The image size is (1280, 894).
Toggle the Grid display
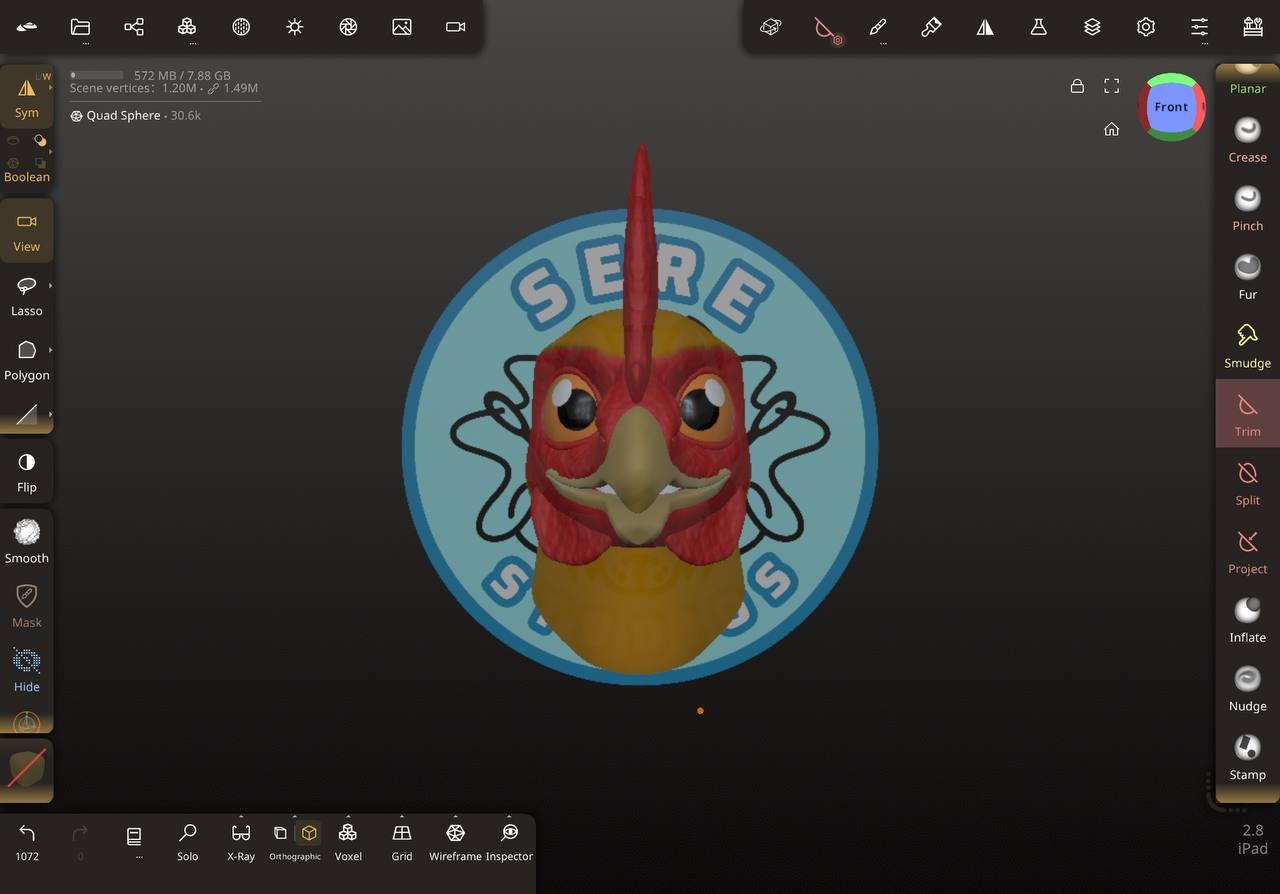click(x=402, y=840)
